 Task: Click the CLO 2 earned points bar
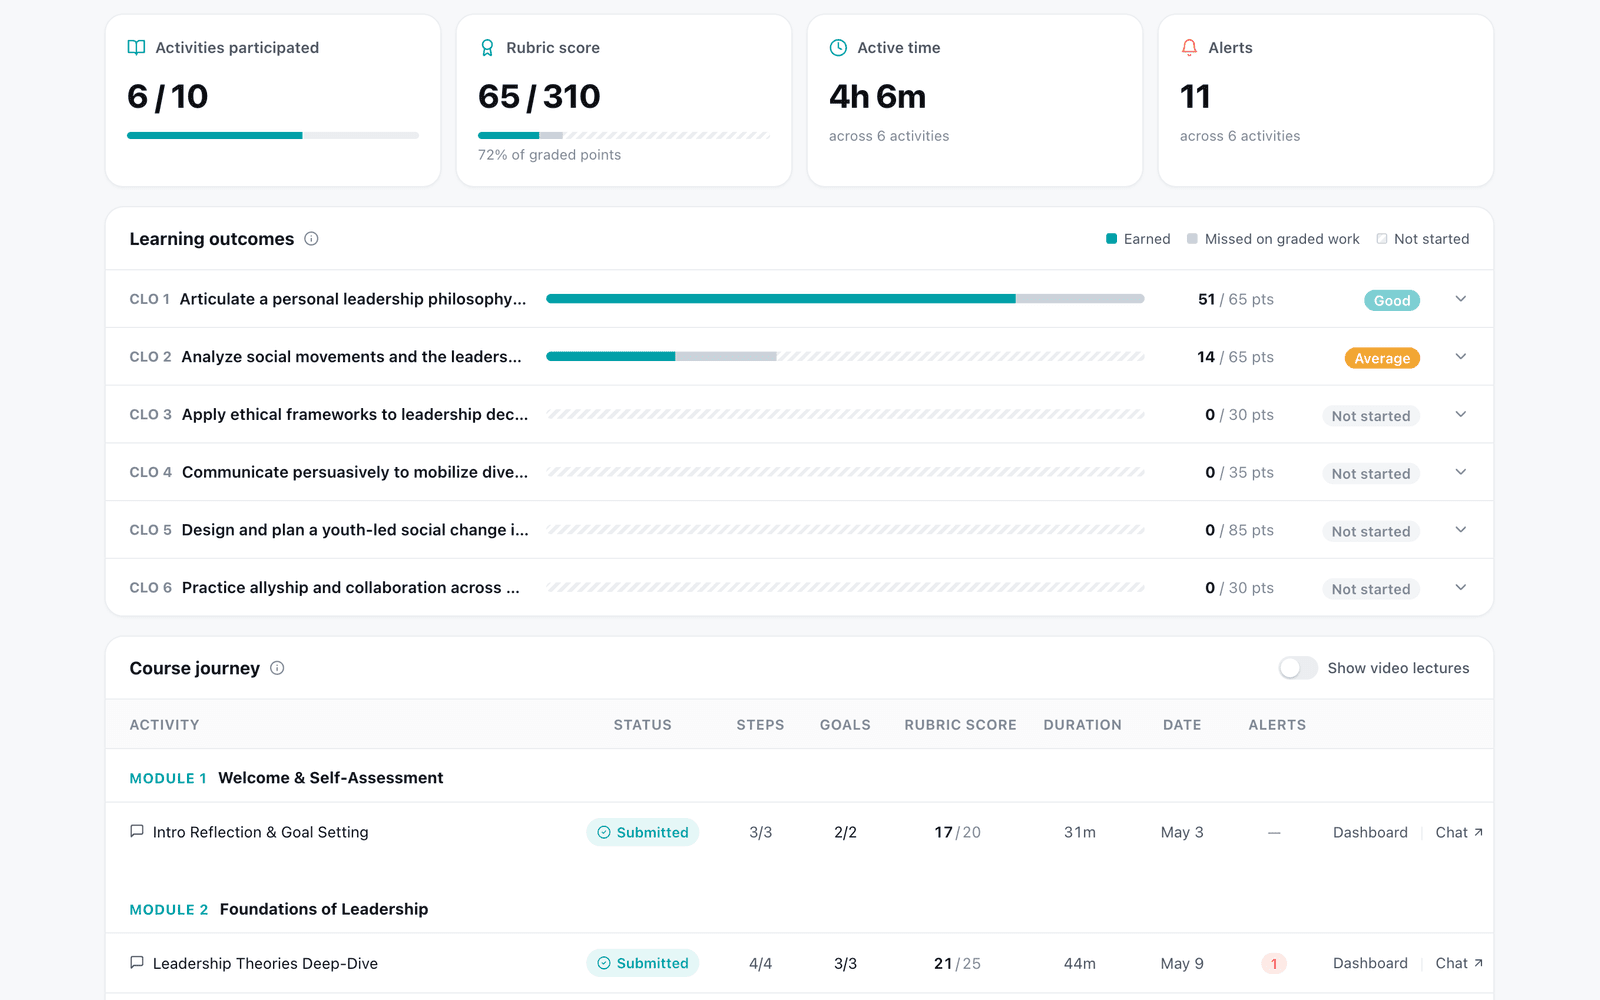(x=610, y=357)
